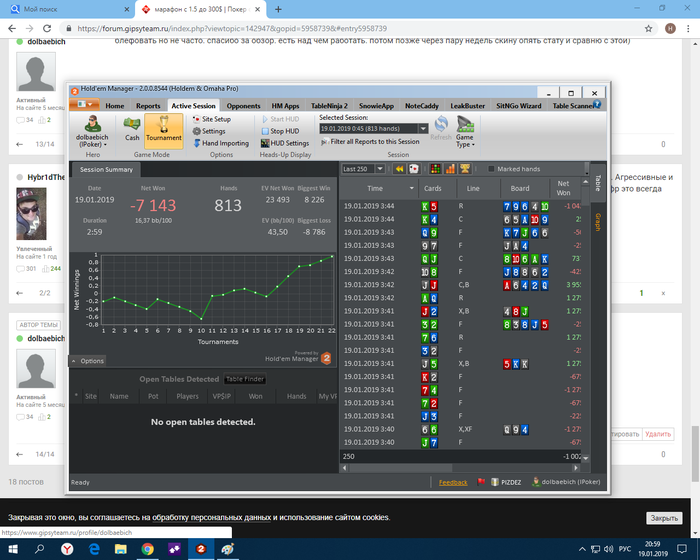The height and width of the screenshot is (560, 700).
Task: Open Hand Importing option
Action: coord(221,143)
